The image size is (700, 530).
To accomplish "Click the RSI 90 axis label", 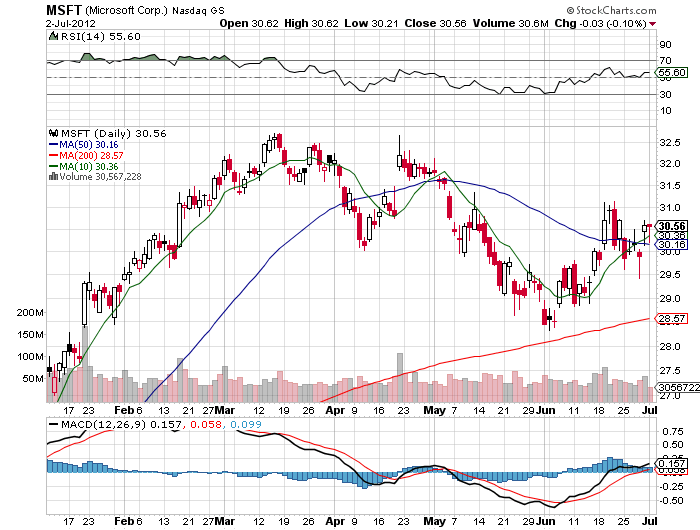I will point(666,44).
